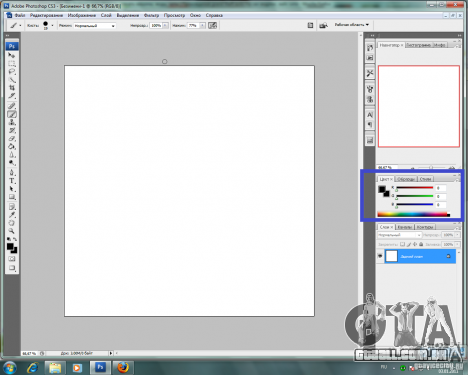
Task: Switch to the Образцы tab
Action: [x=406, y=179]
